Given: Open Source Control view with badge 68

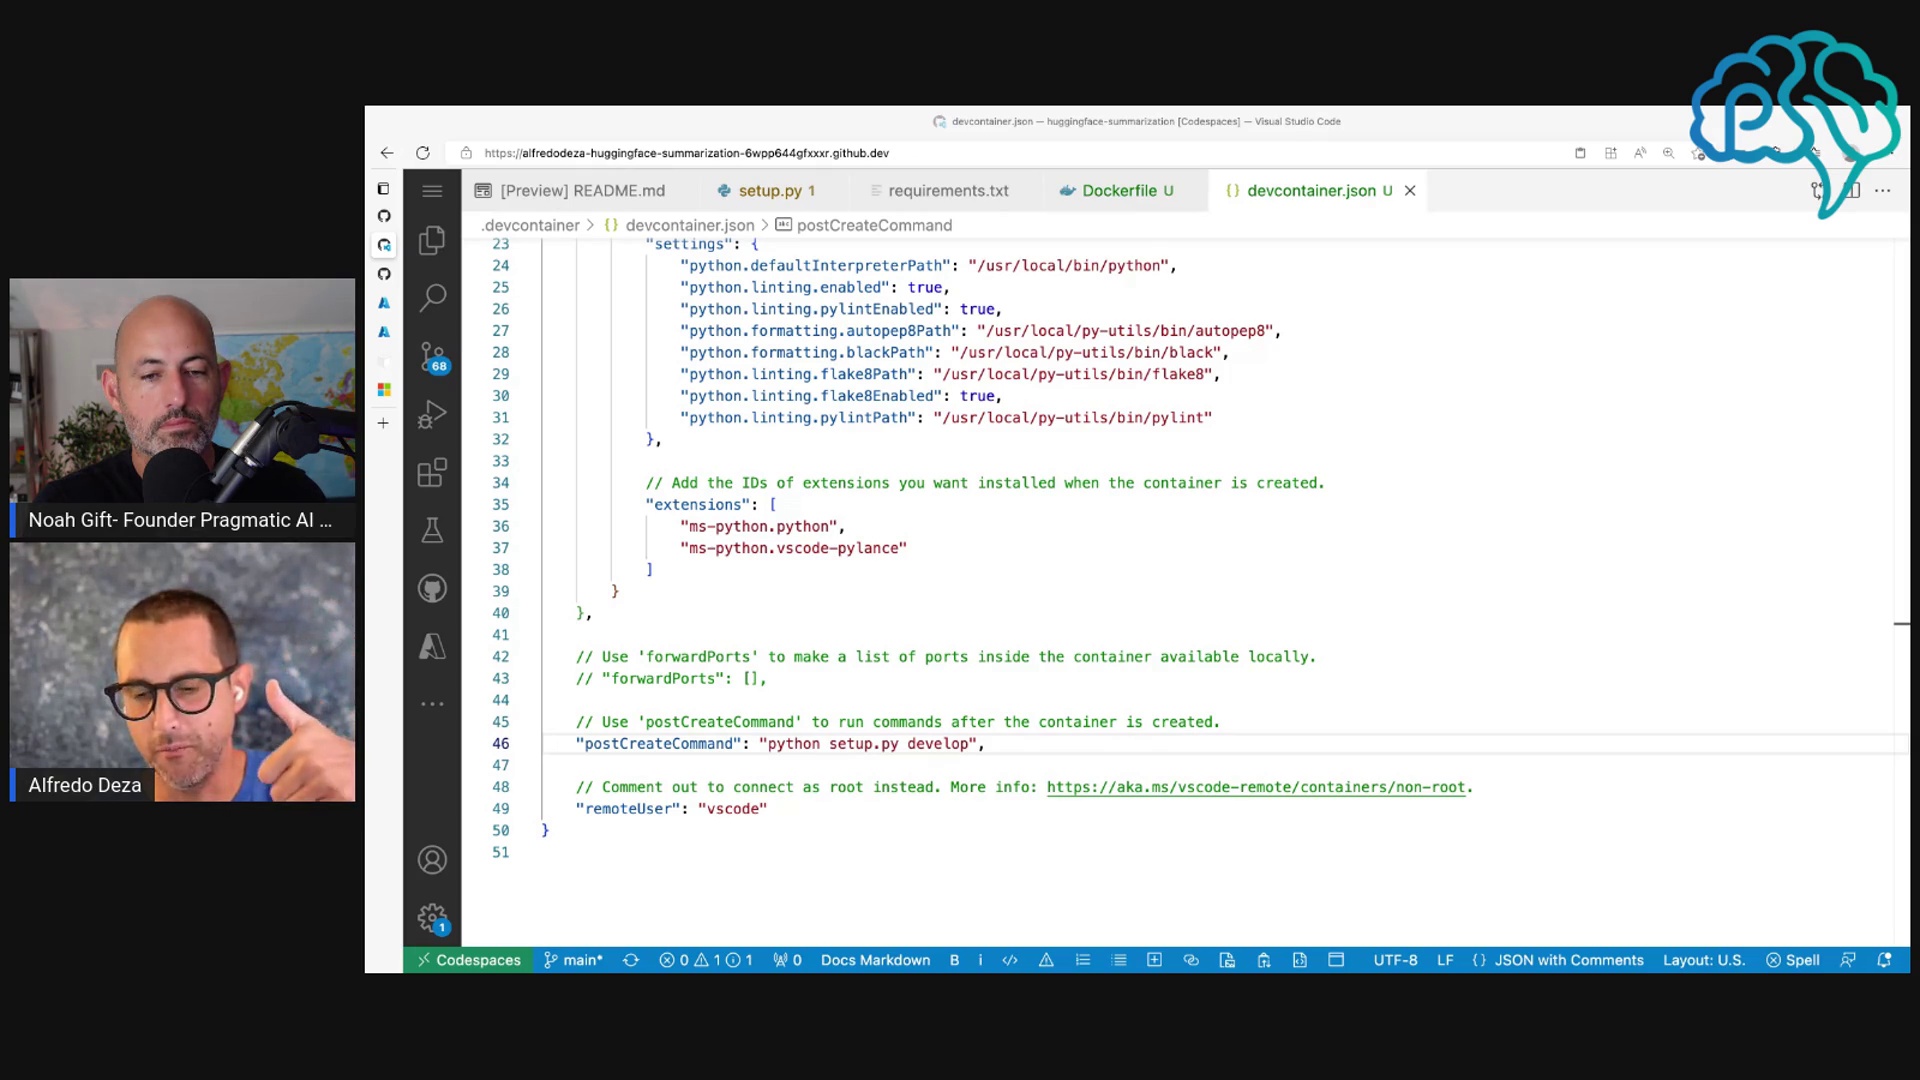Looking at the screenshot, I should tap(433, 357).
